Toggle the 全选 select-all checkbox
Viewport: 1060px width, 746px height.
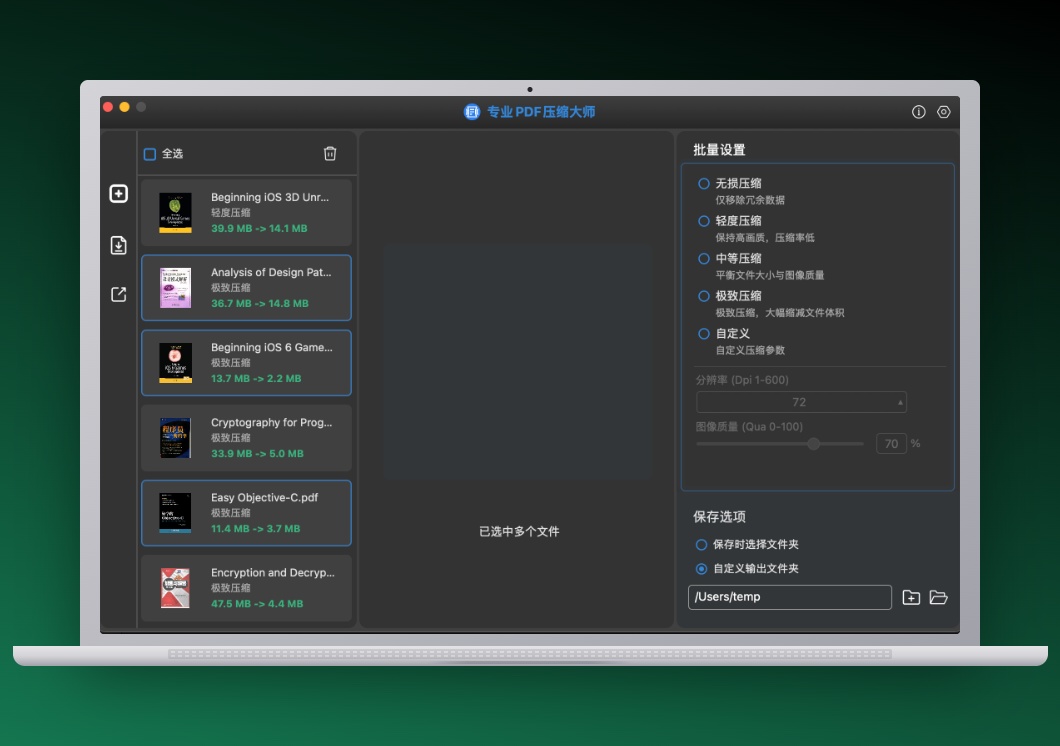[150, 154]
